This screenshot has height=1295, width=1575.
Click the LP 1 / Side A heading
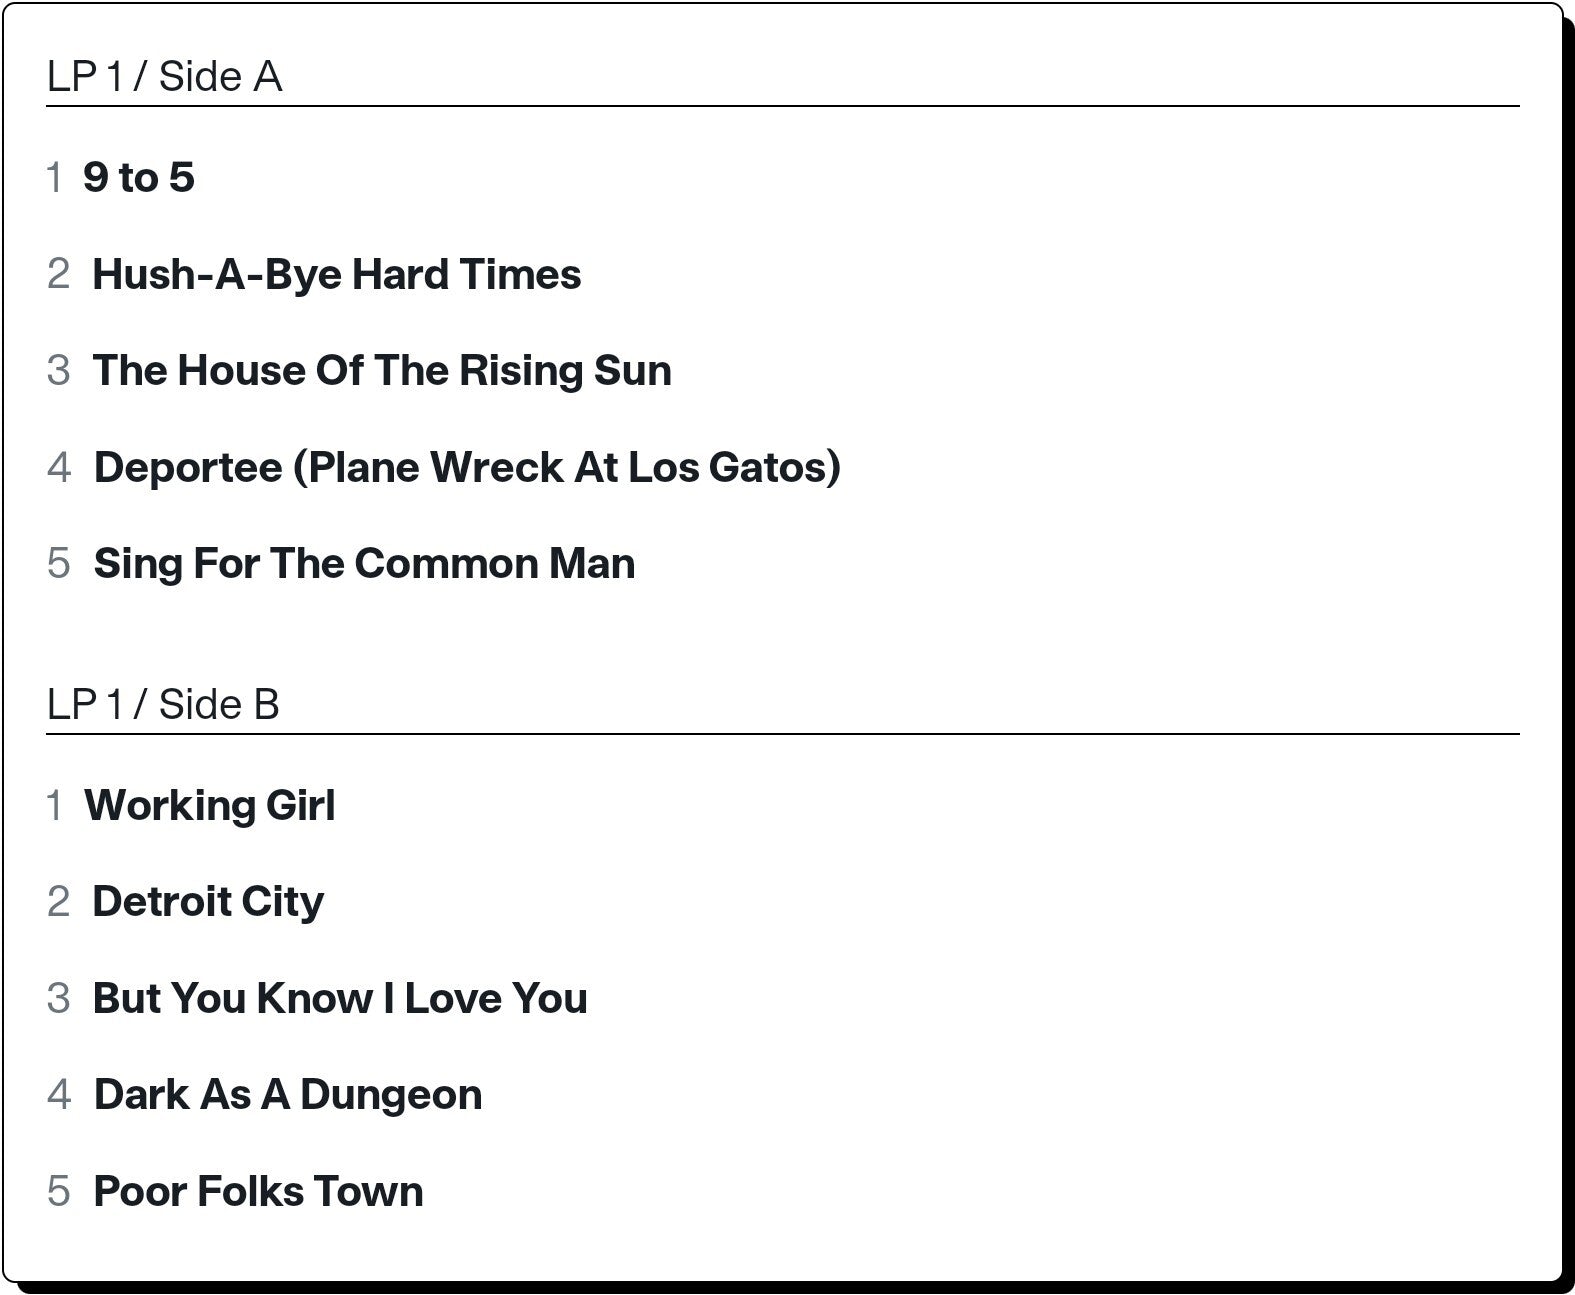coord(164,77)
